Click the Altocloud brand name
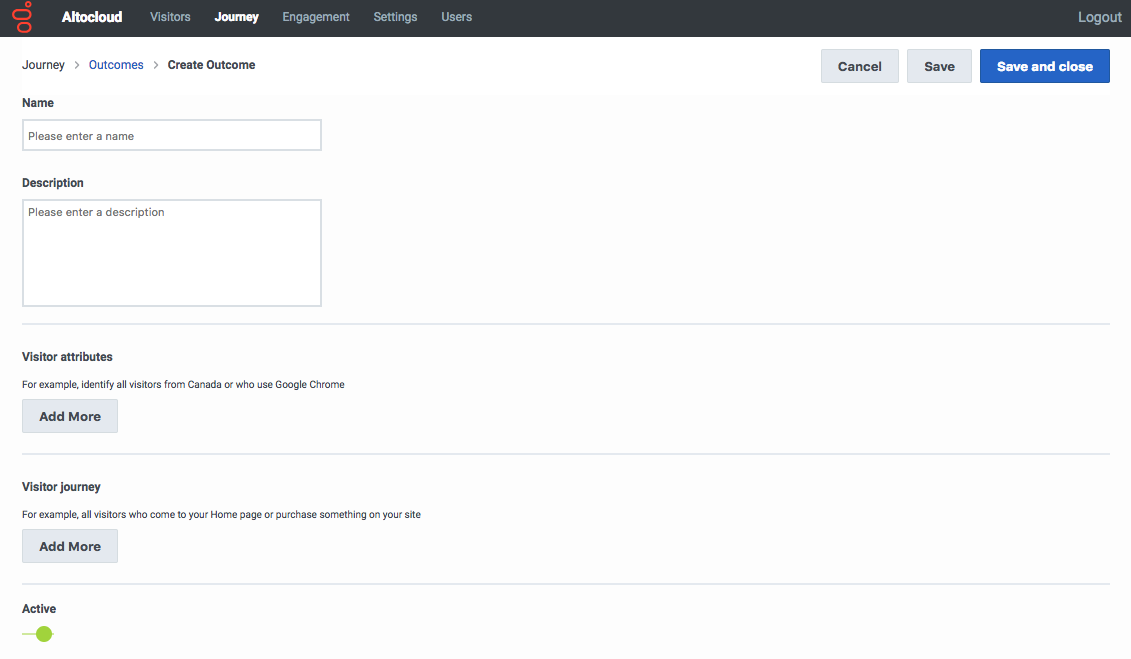Viewport: 1131px width, 659px height. (92, 17)
